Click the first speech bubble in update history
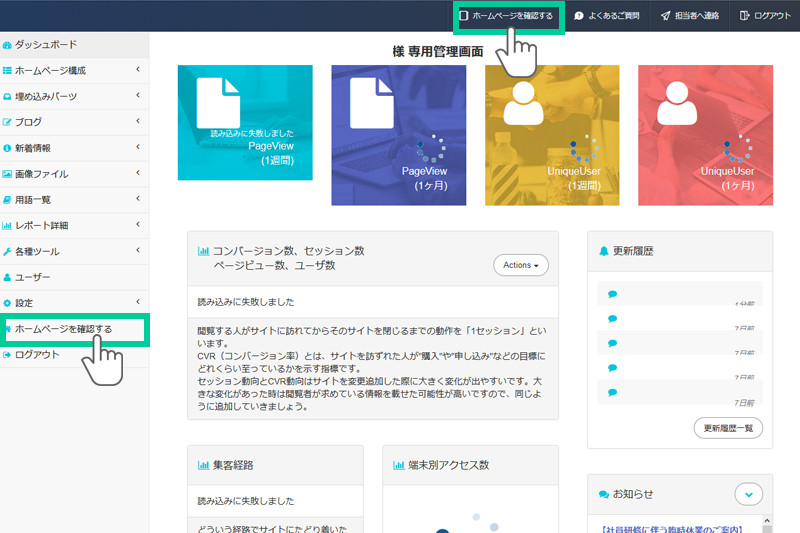This screenshot has height=533, width=800. point(612,294)
